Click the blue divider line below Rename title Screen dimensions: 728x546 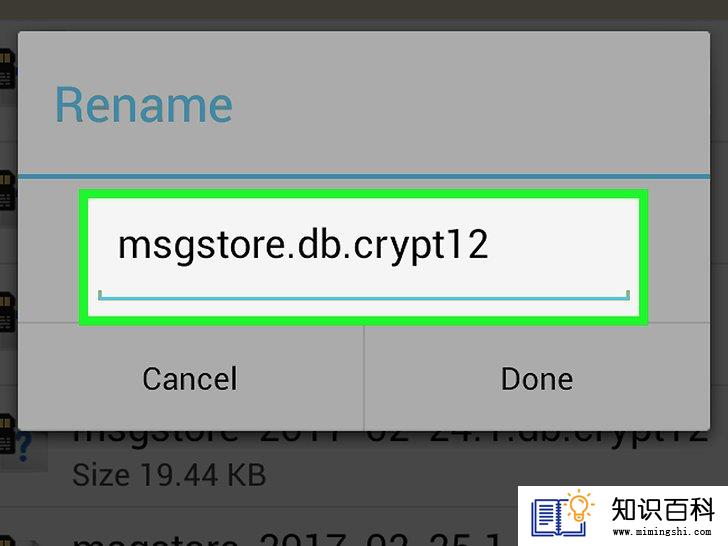click(364, 176)
